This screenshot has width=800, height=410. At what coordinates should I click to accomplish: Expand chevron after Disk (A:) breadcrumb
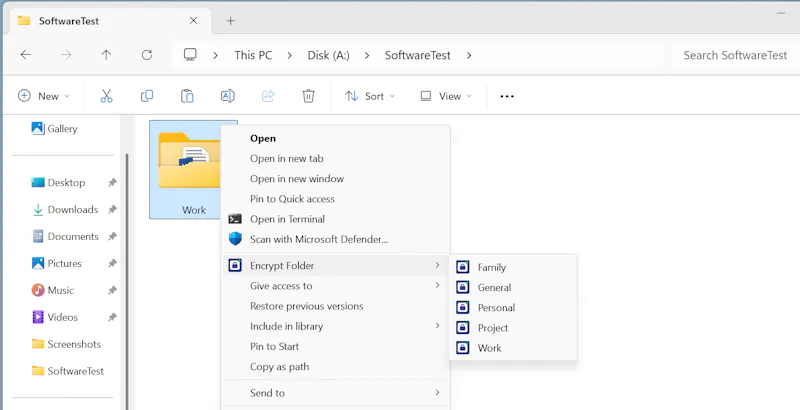point(367,55)
